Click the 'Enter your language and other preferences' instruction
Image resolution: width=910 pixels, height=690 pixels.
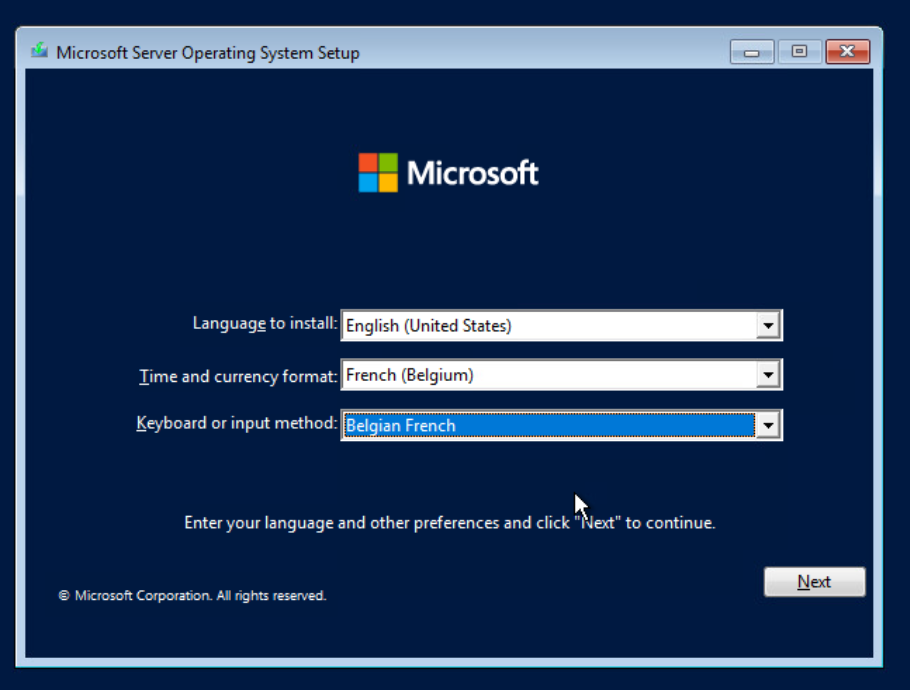(x=450, y=523)
